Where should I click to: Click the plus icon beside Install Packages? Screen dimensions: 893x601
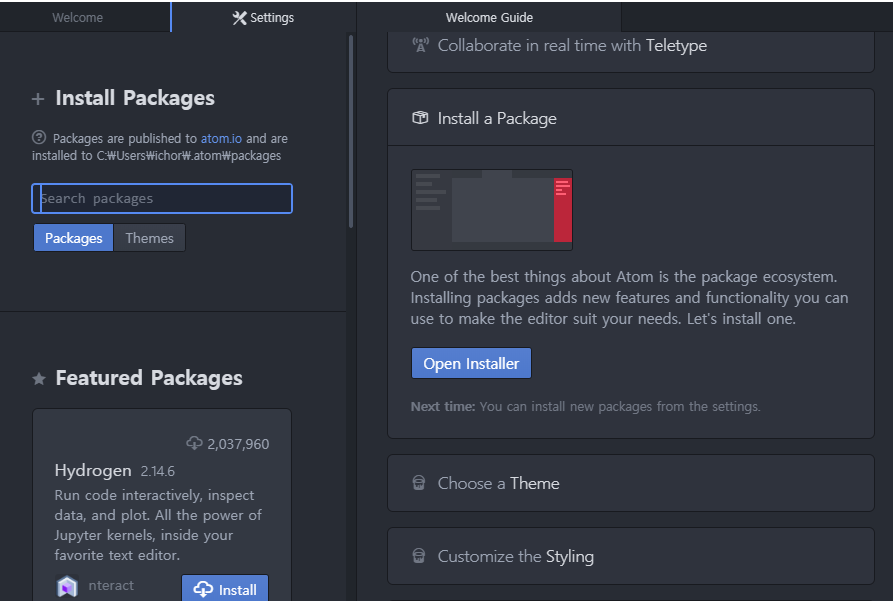coord(38,99)
